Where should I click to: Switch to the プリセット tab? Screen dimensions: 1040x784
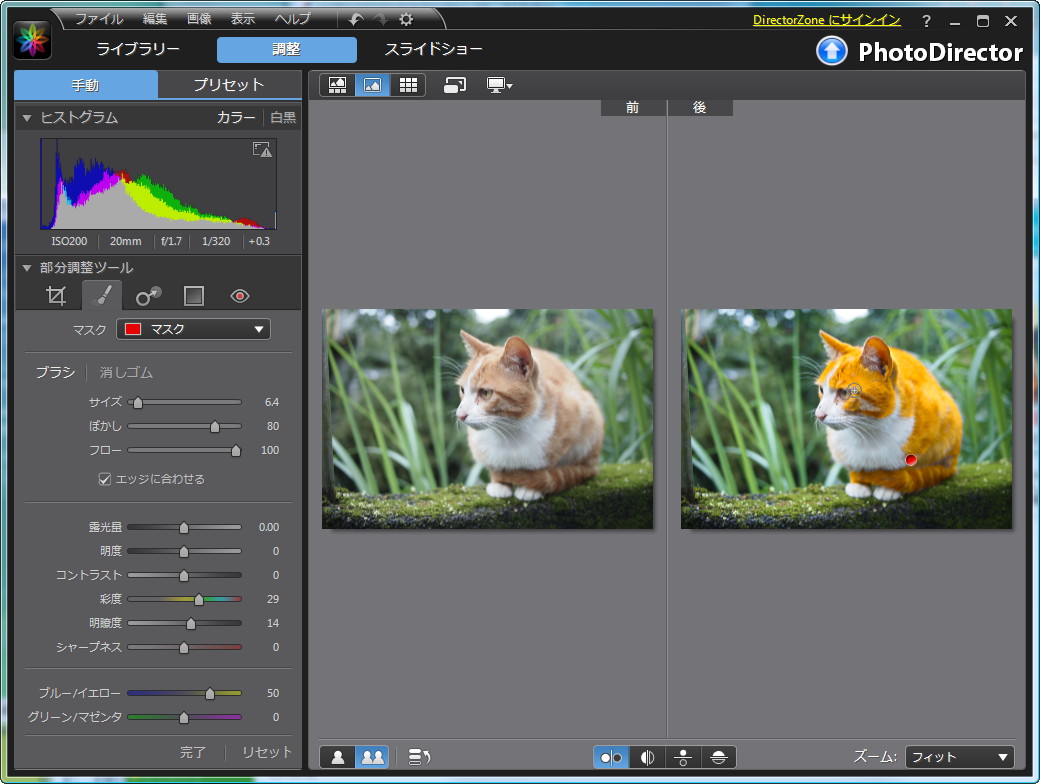click(228, 85)
